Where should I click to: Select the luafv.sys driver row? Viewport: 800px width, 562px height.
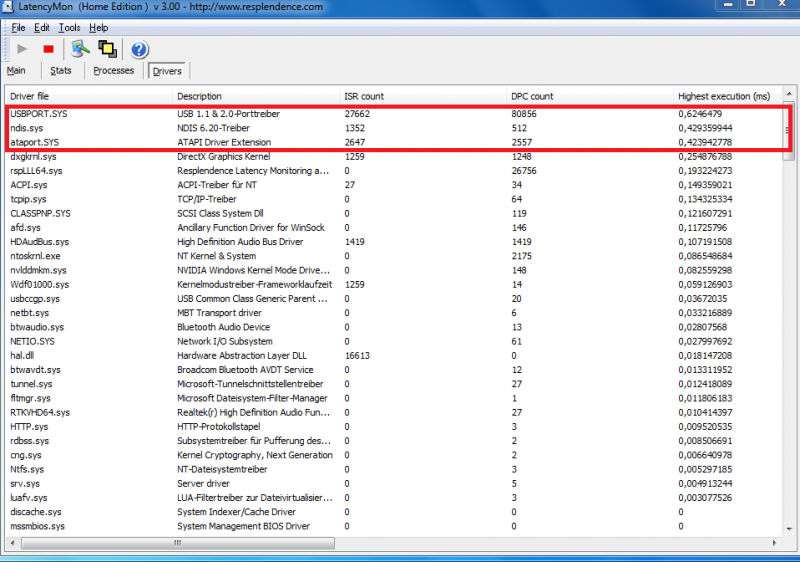coord(393,498)
